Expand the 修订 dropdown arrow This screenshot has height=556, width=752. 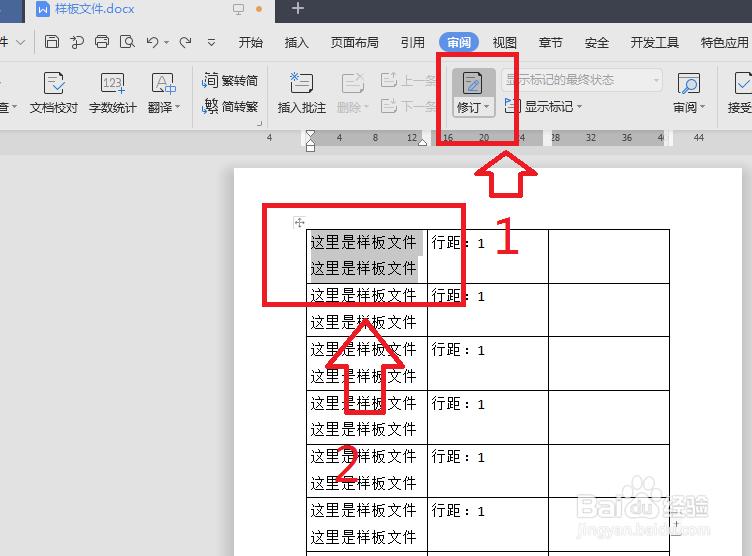486,107
